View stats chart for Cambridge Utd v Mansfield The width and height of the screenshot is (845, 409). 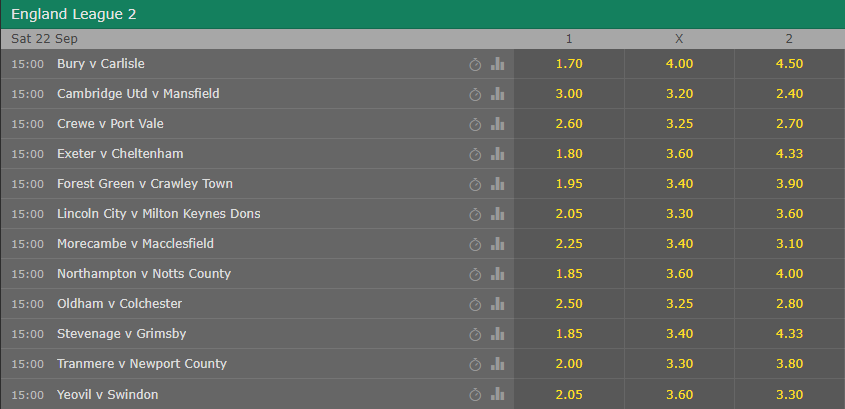pos(497,94)
